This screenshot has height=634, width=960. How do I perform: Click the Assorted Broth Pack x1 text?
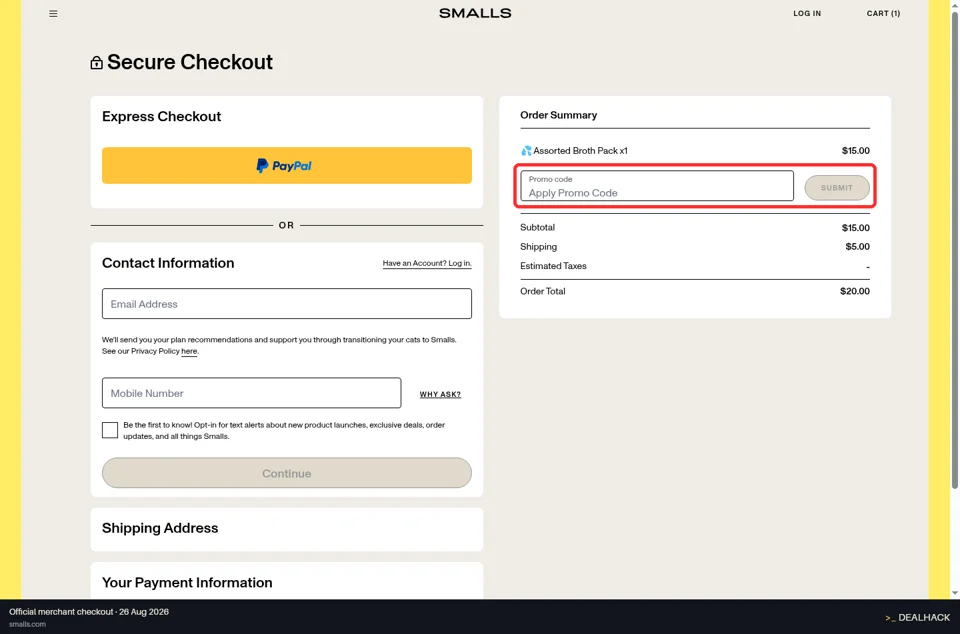click(580, 151)
